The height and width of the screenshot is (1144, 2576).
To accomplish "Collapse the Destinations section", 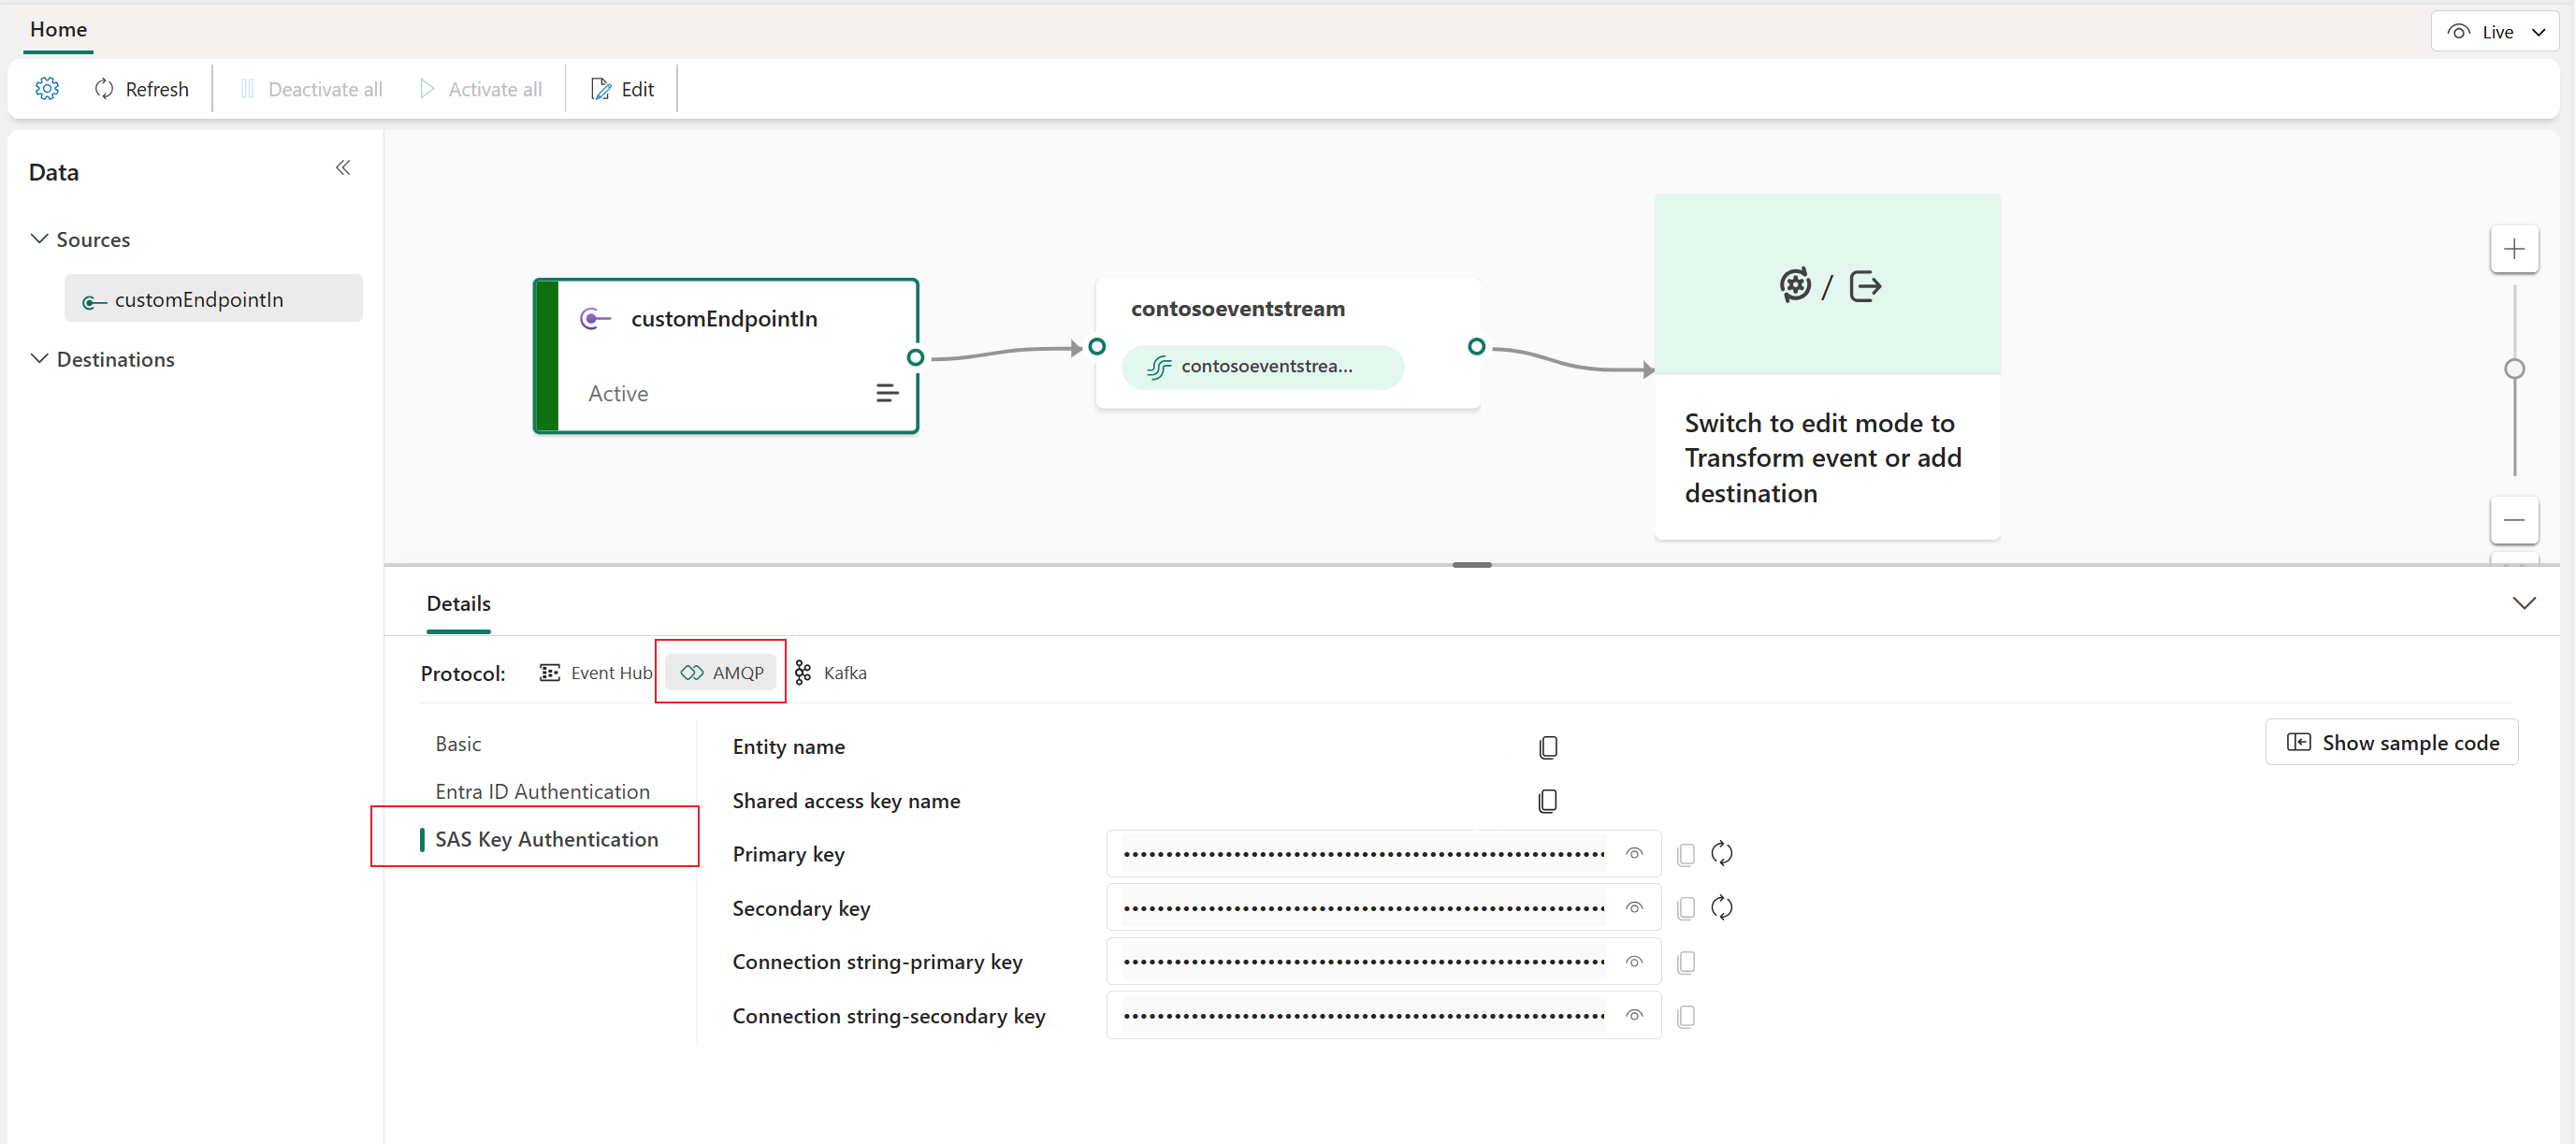I will pyautogui.click(x=38, y=358).
